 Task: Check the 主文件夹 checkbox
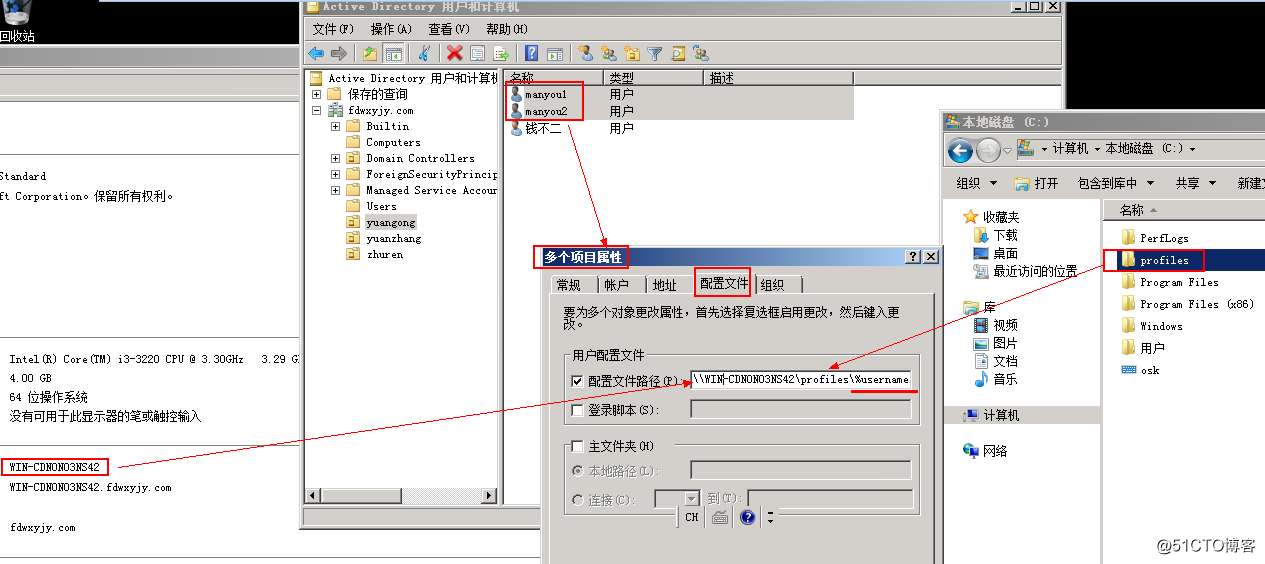tap(577, 446)
